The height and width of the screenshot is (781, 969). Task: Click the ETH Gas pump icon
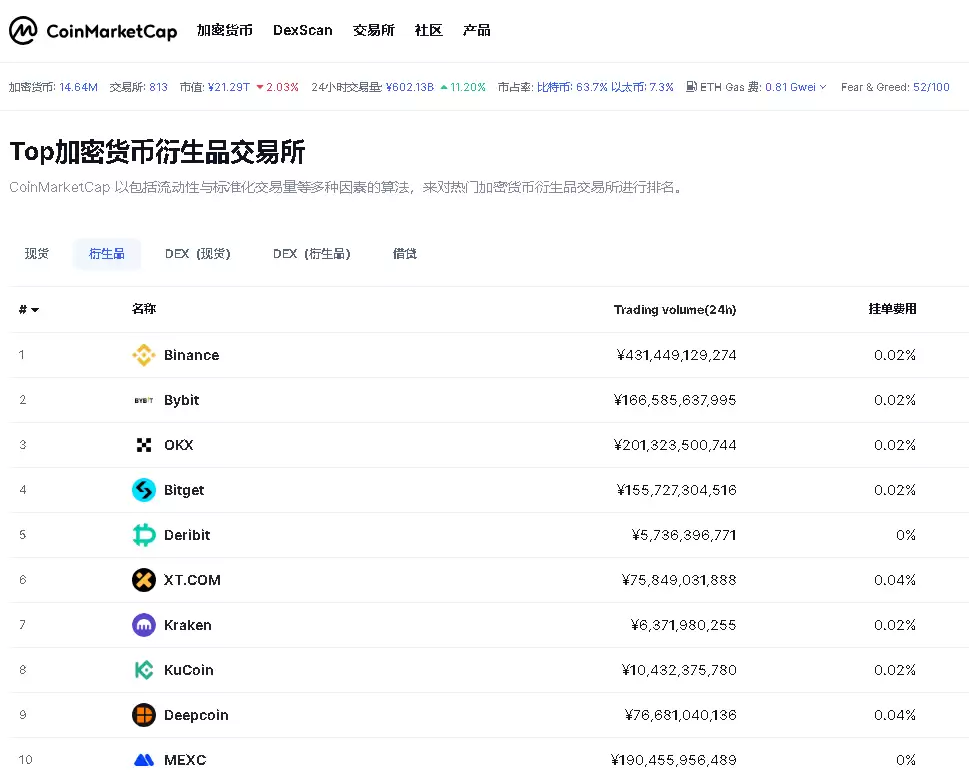[690, 87]
